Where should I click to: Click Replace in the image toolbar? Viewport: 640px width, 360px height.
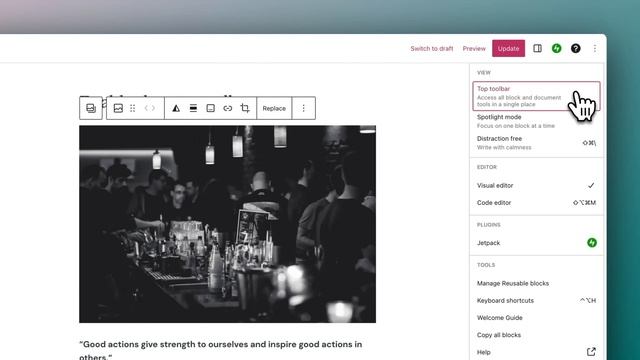pyautogui.click(x=274, y=108)
